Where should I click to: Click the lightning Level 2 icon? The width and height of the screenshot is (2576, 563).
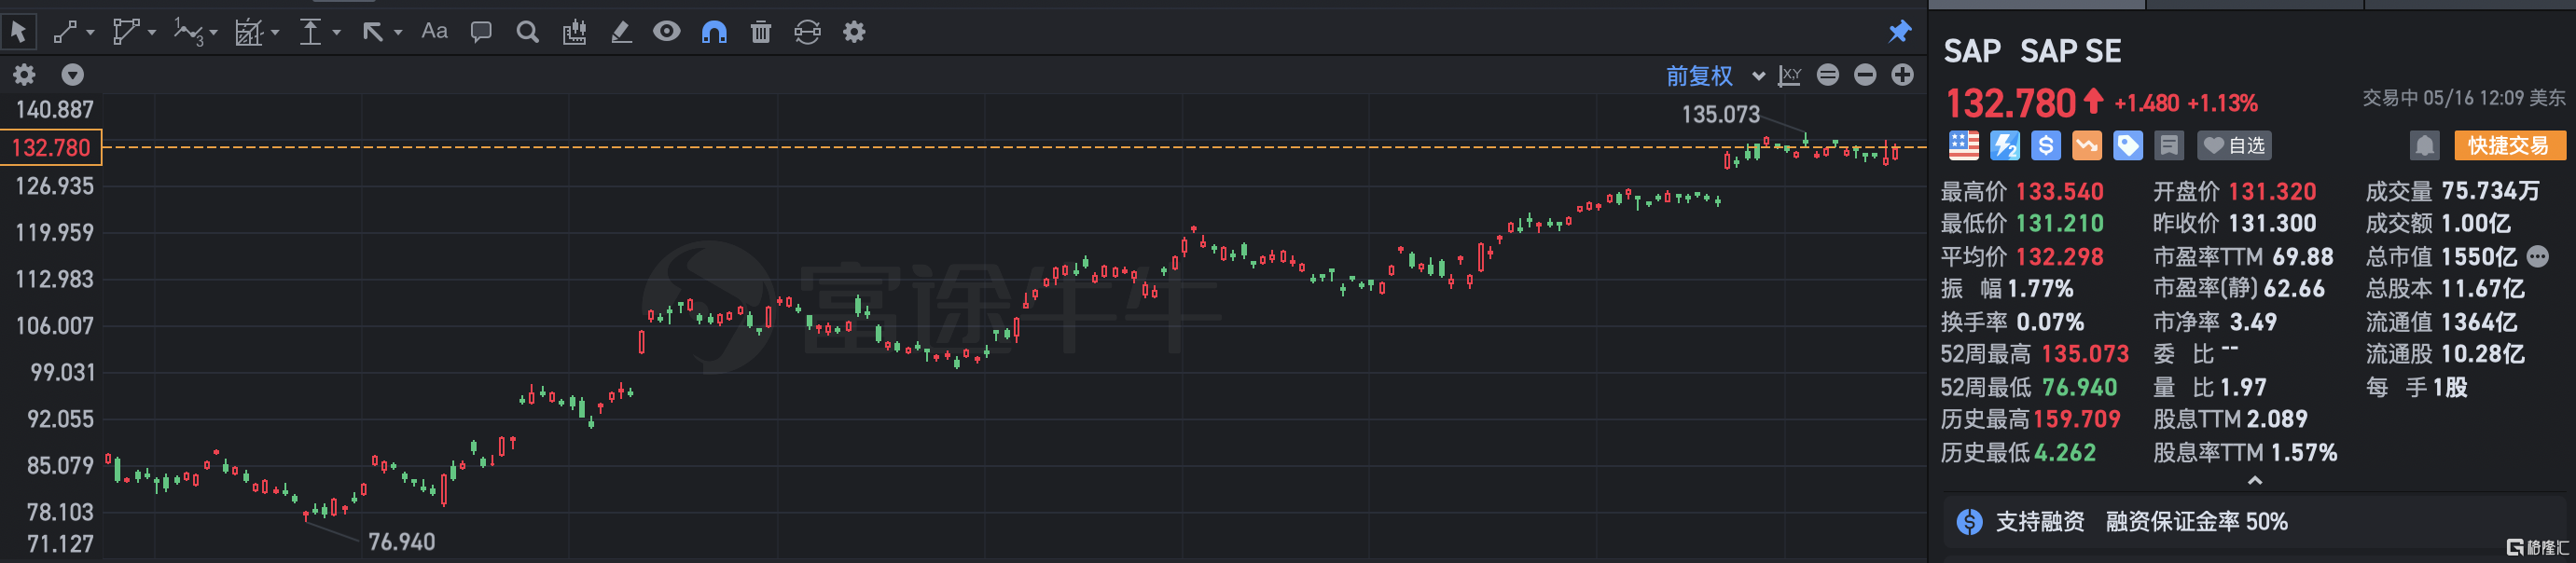pos(2004,146)
